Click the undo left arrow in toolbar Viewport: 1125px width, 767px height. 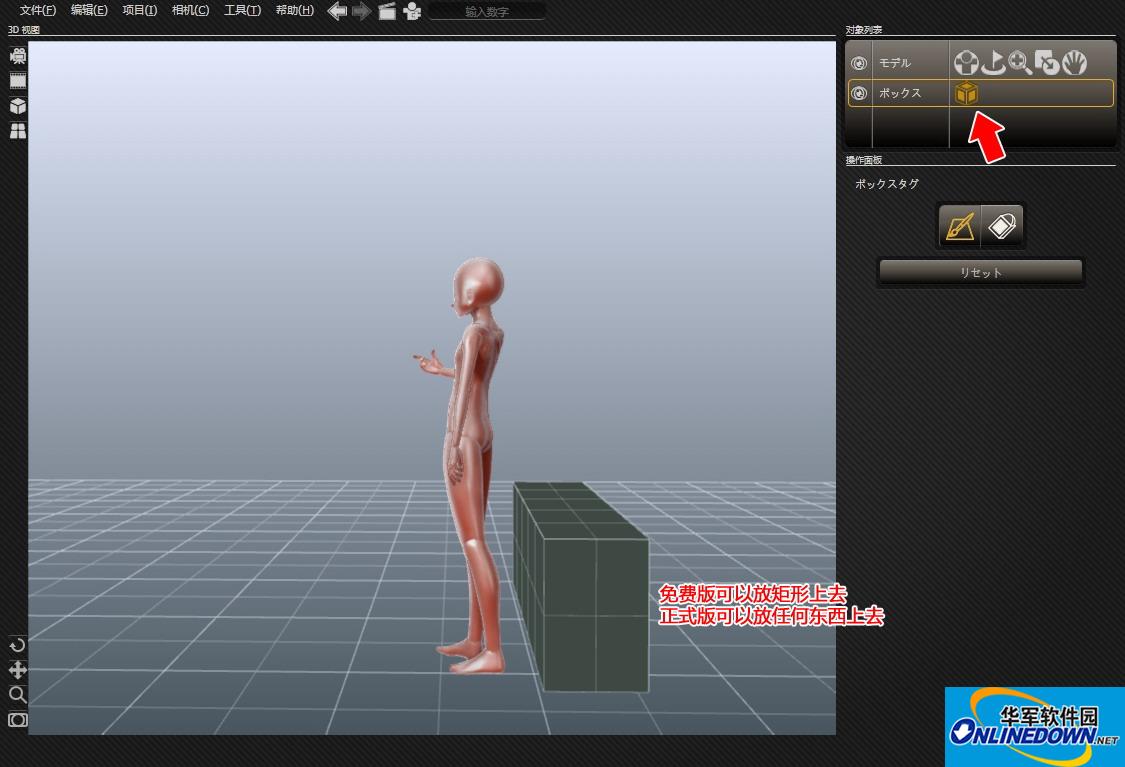pos(338,11)
